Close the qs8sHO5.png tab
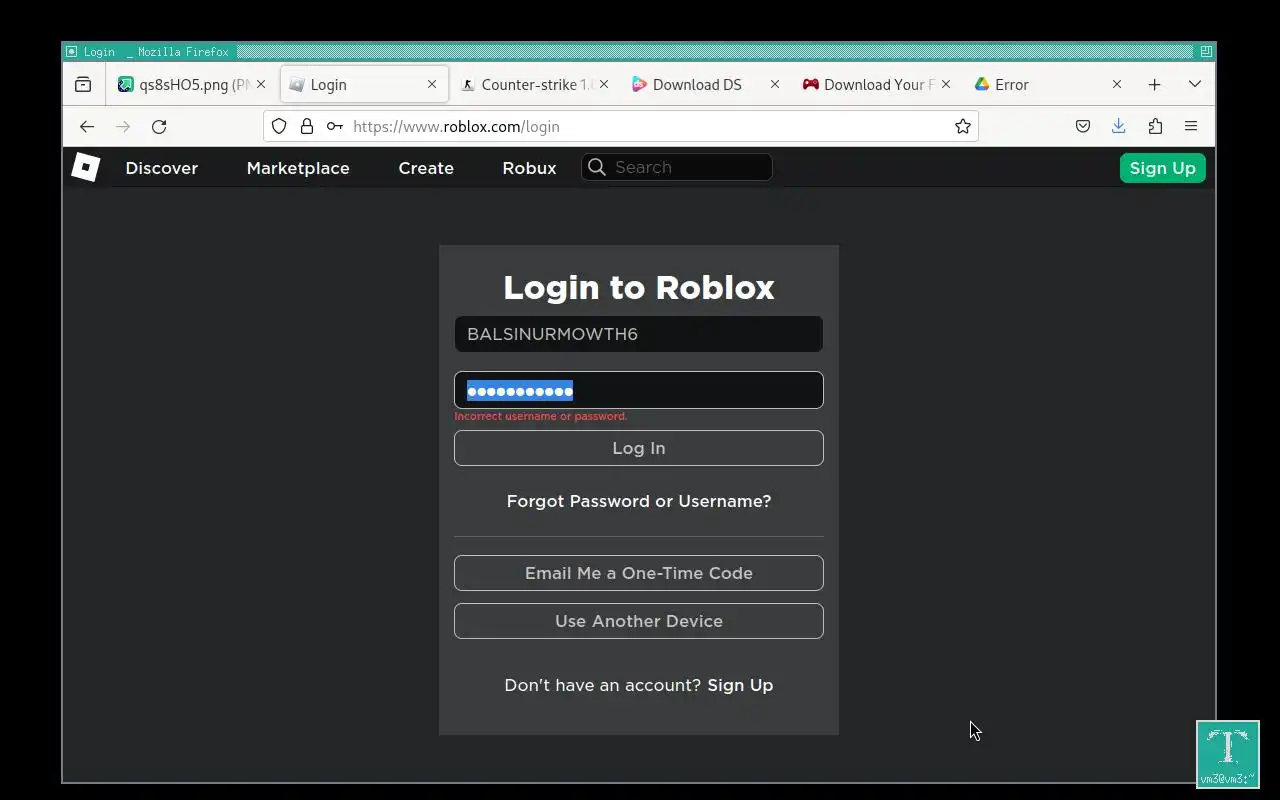The height and width of the screenshot is (800, 1280). pyautogui.click(x=261, y=85)
